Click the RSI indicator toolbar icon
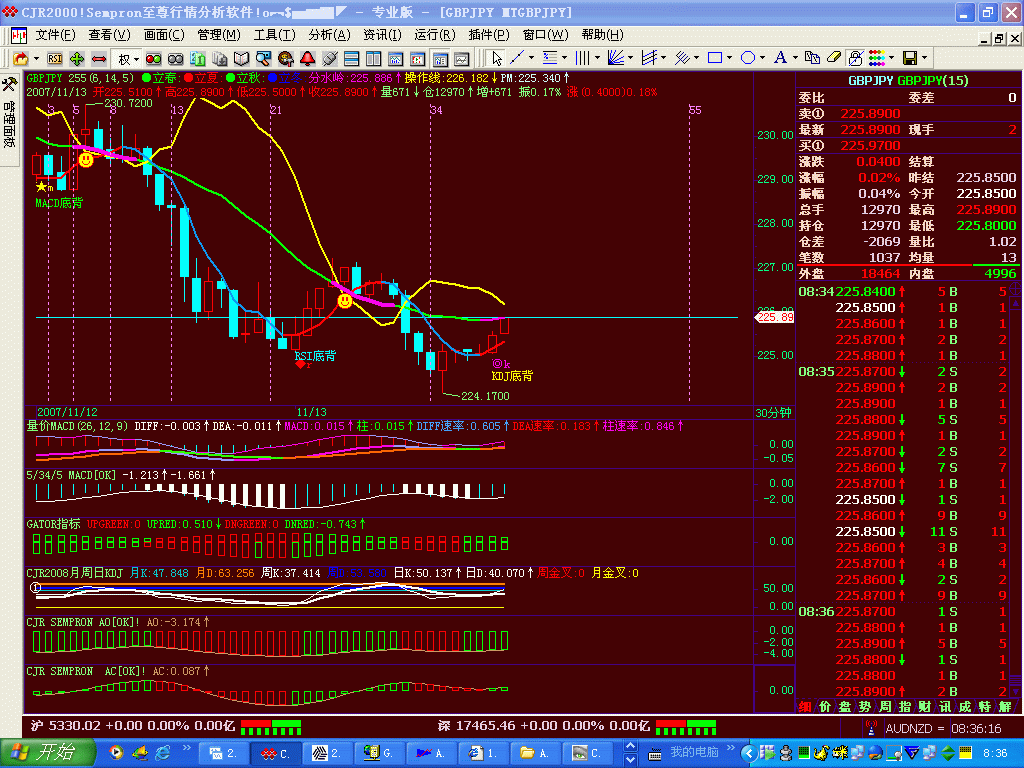Screen dimensions: 1024x768 [x=55, y=59]
